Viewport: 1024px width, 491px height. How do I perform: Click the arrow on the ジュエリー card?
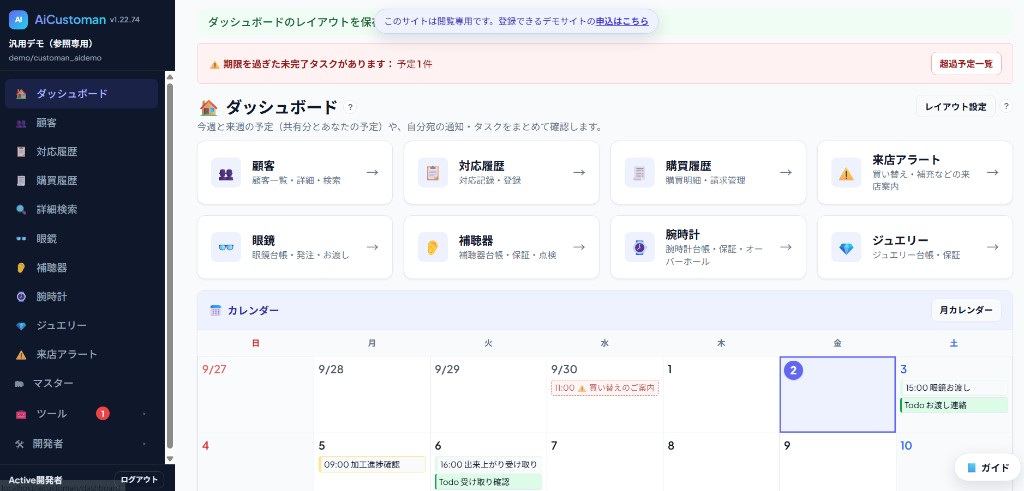coord(993,247)
